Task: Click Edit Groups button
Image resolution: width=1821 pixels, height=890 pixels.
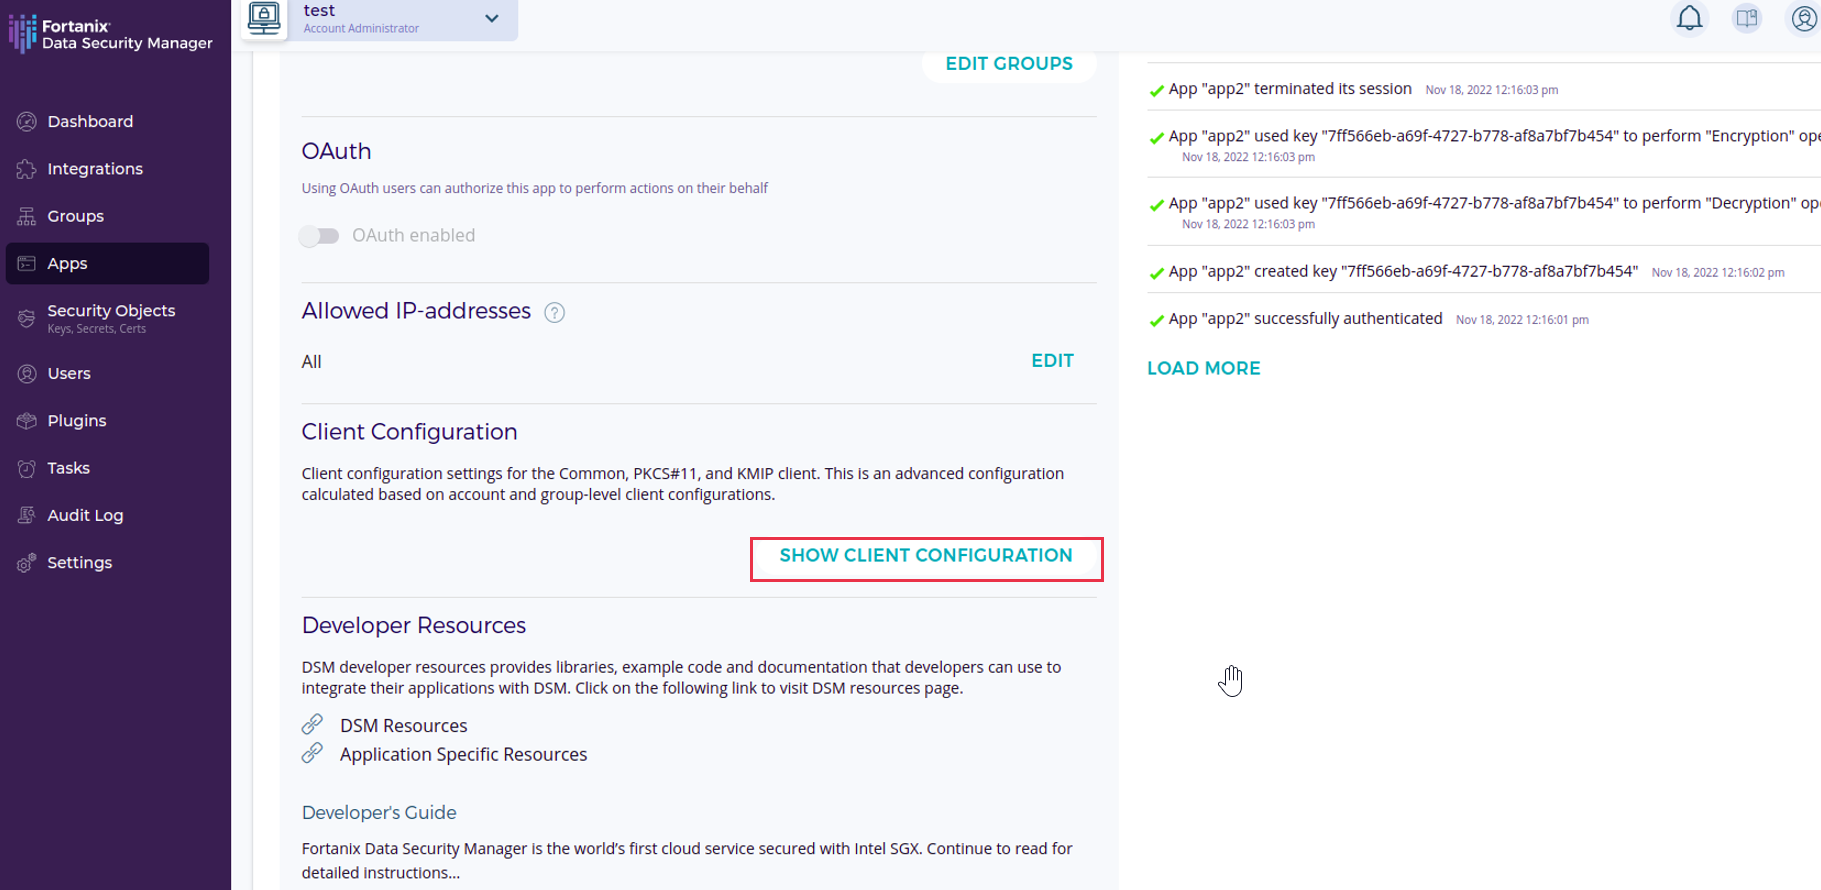Action: pyautogui.click(x=1009, y=64)
